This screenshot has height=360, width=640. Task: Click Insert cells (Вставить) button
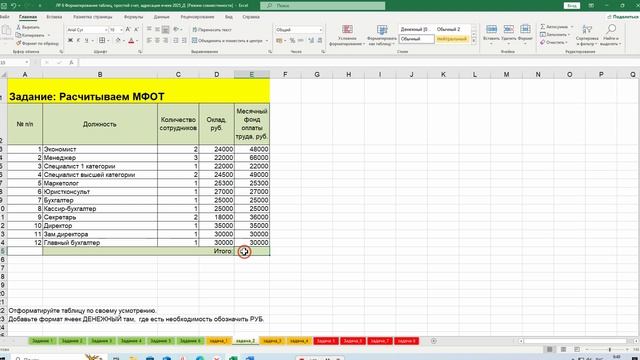tap(491, 35)
